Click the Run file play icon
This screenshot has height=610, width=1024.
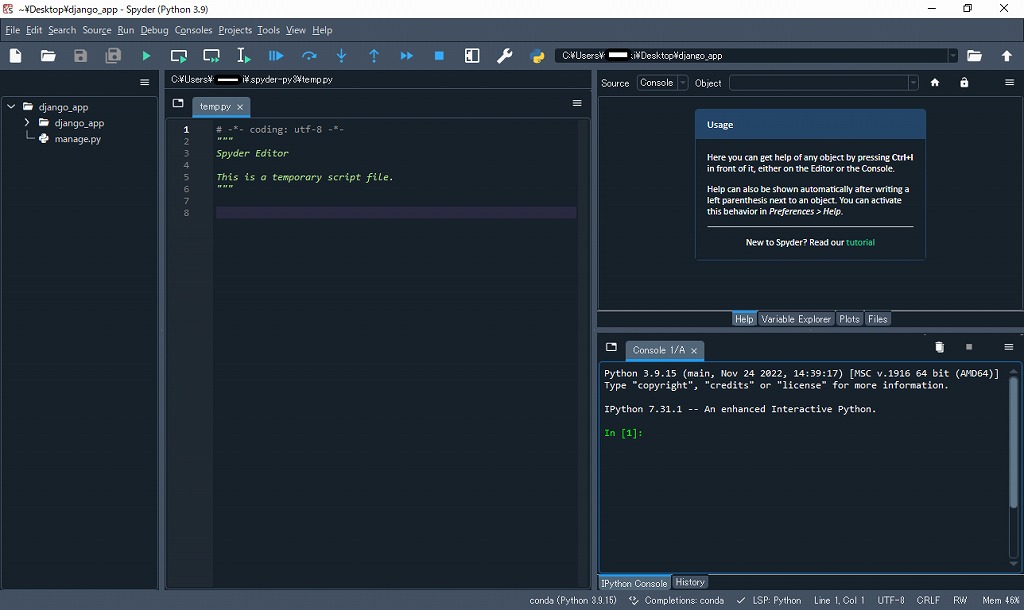pos(146,56)
